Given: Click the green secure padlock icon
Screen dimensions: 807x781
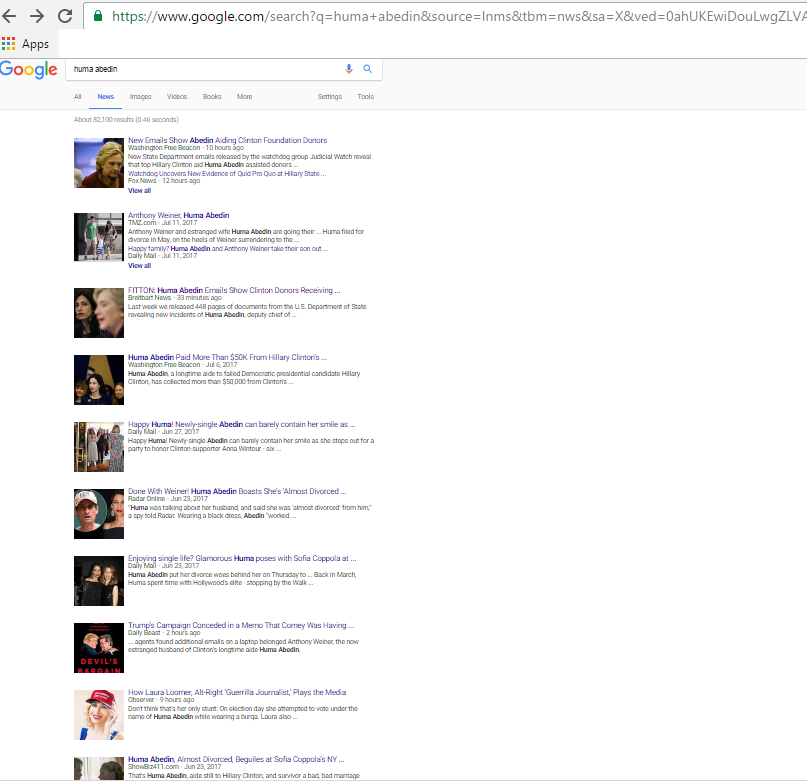Looking at the screenshot, I should 97,16.
